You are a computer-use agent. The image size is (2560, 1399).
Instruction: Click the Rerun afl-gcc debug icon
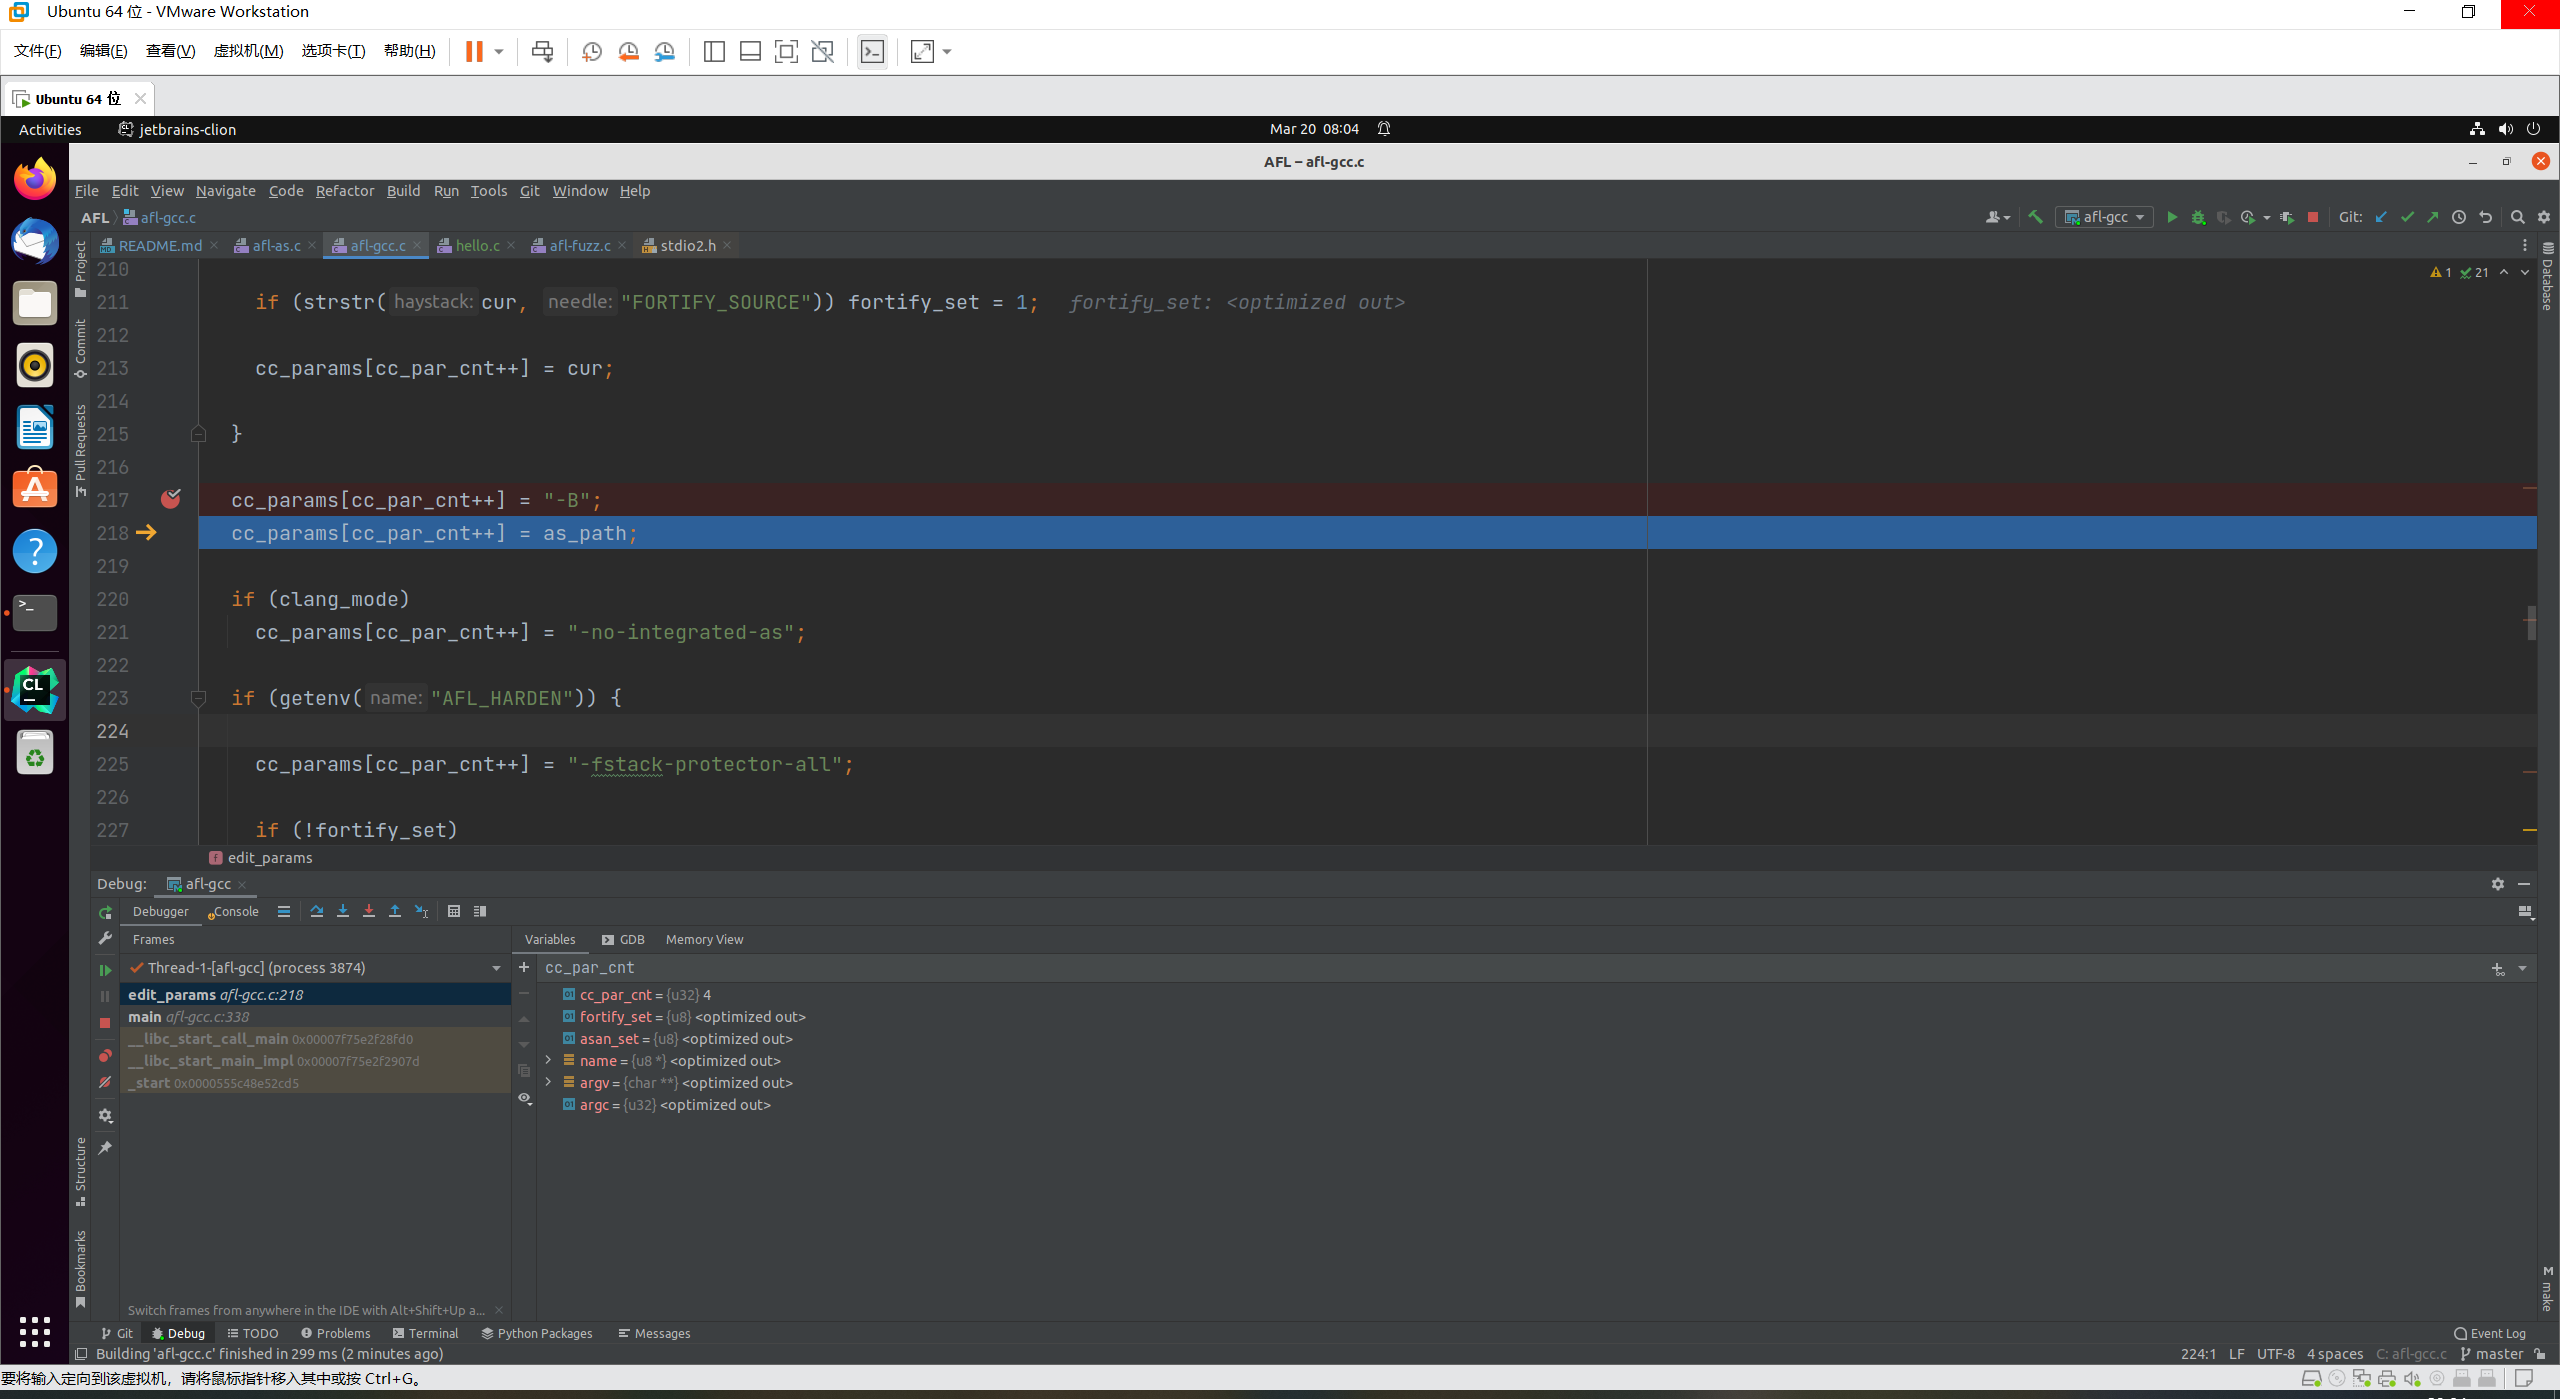pyautogui.click(x=105, y=912)
